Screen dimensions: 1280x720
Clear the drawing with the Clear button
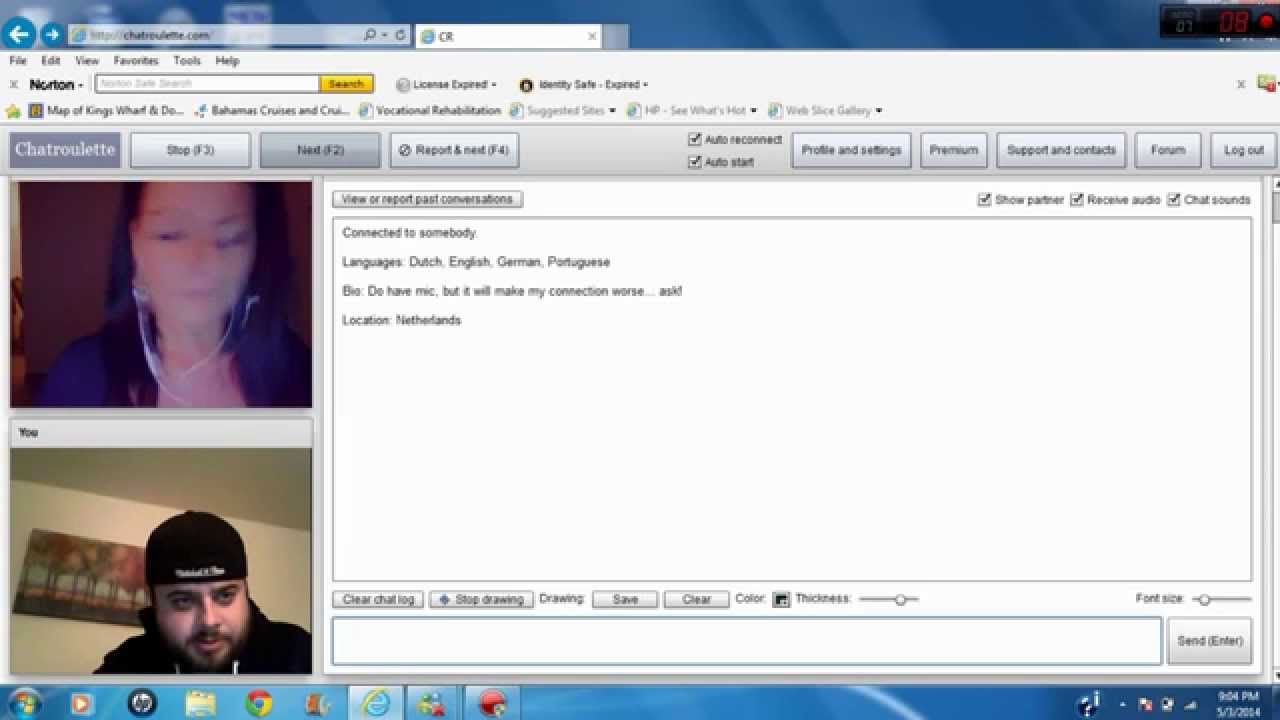coord(696,599)
